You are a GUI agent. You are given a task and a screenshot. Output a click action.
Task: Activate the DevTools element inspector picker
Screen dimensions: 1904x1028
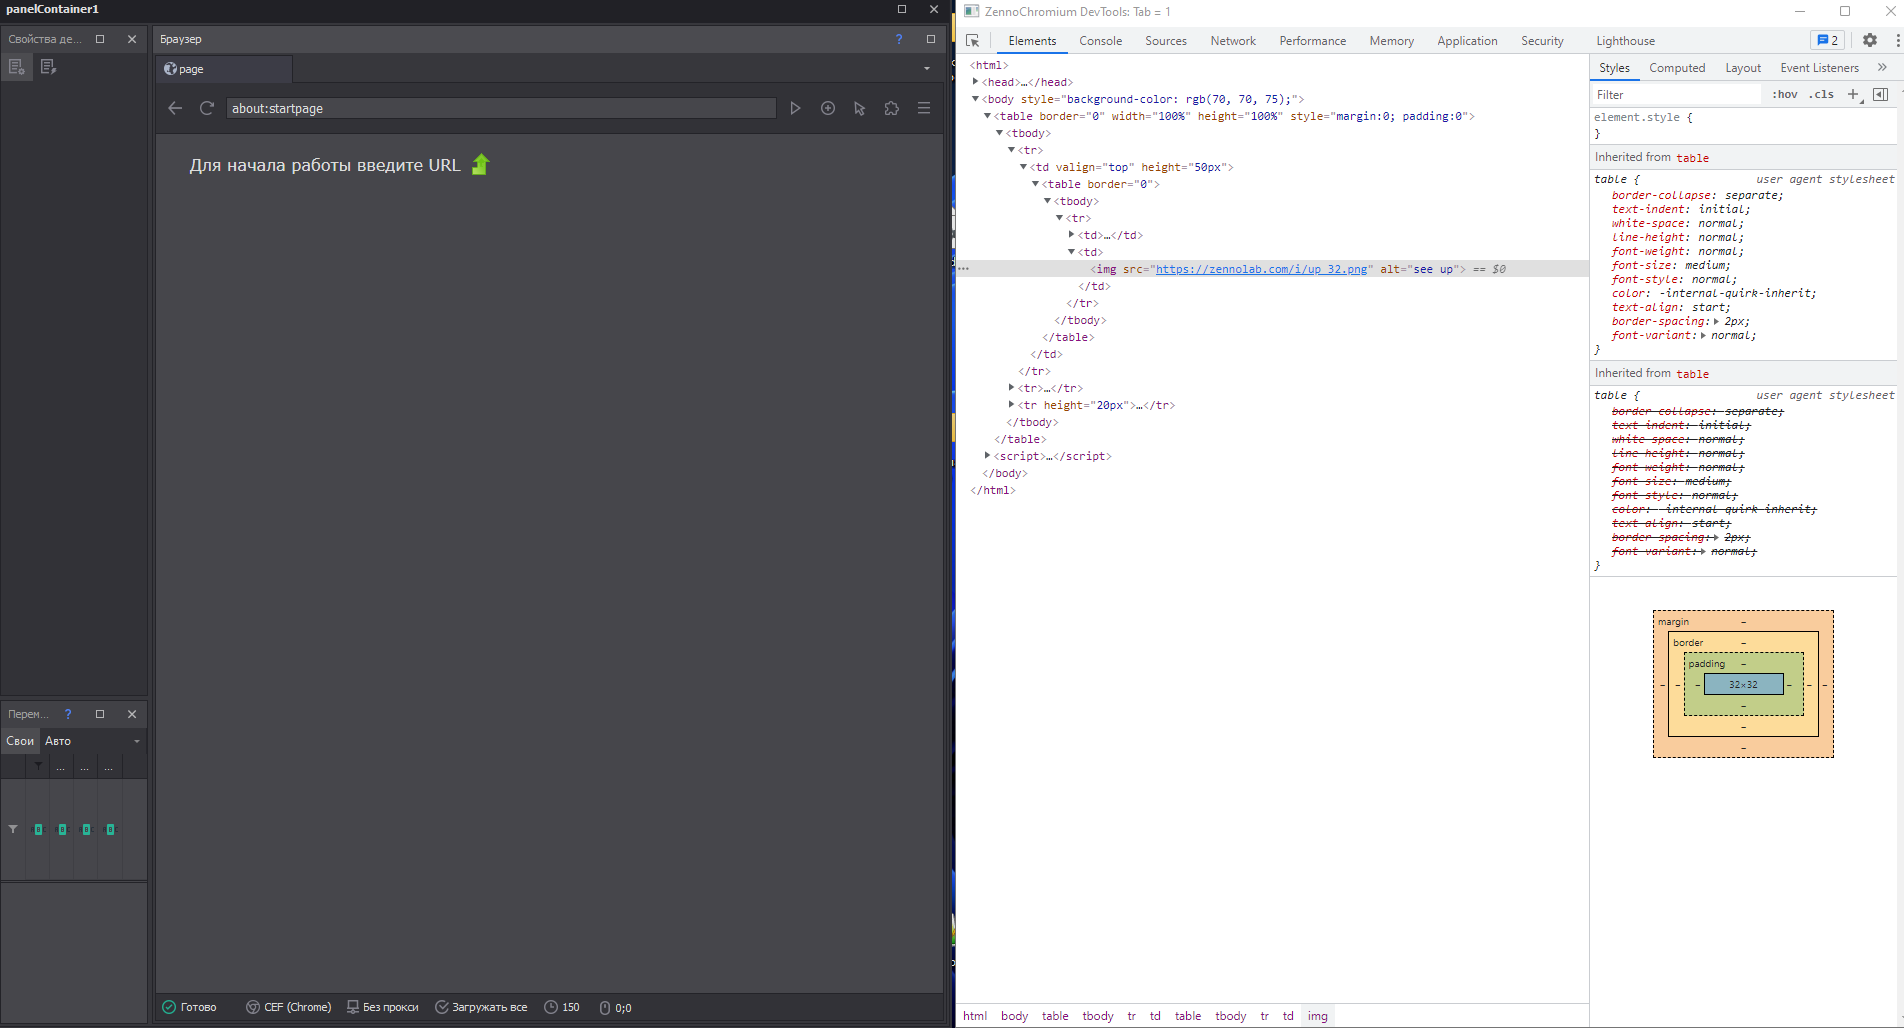point(972,41)
